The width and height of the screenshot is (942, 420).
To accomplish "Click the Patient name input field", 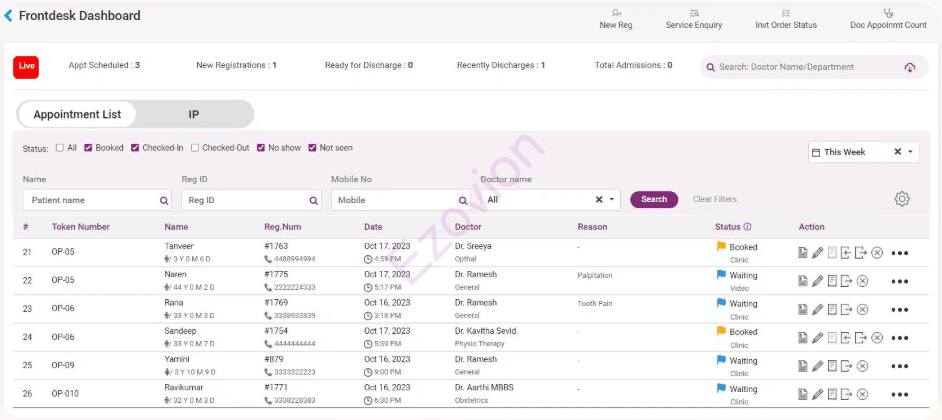I will pos(90,200).
